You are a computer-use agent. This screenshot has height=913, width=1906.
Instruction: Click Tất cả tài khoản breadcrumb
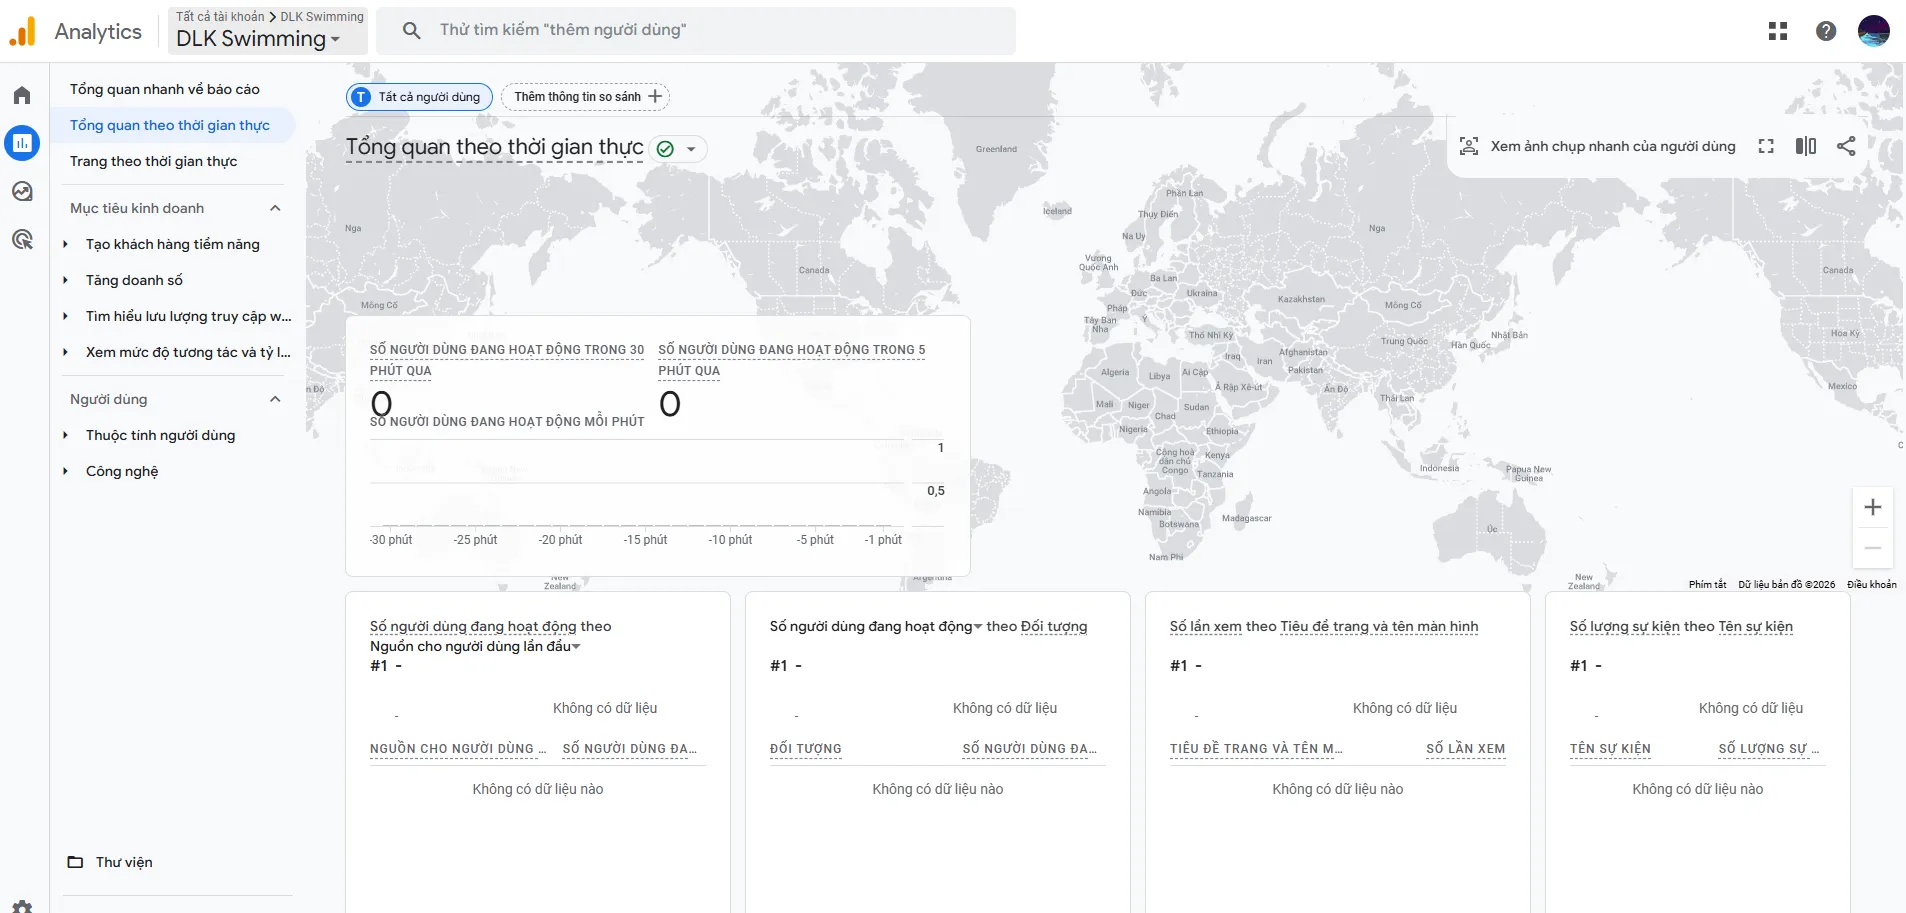(x=220, y=17)
